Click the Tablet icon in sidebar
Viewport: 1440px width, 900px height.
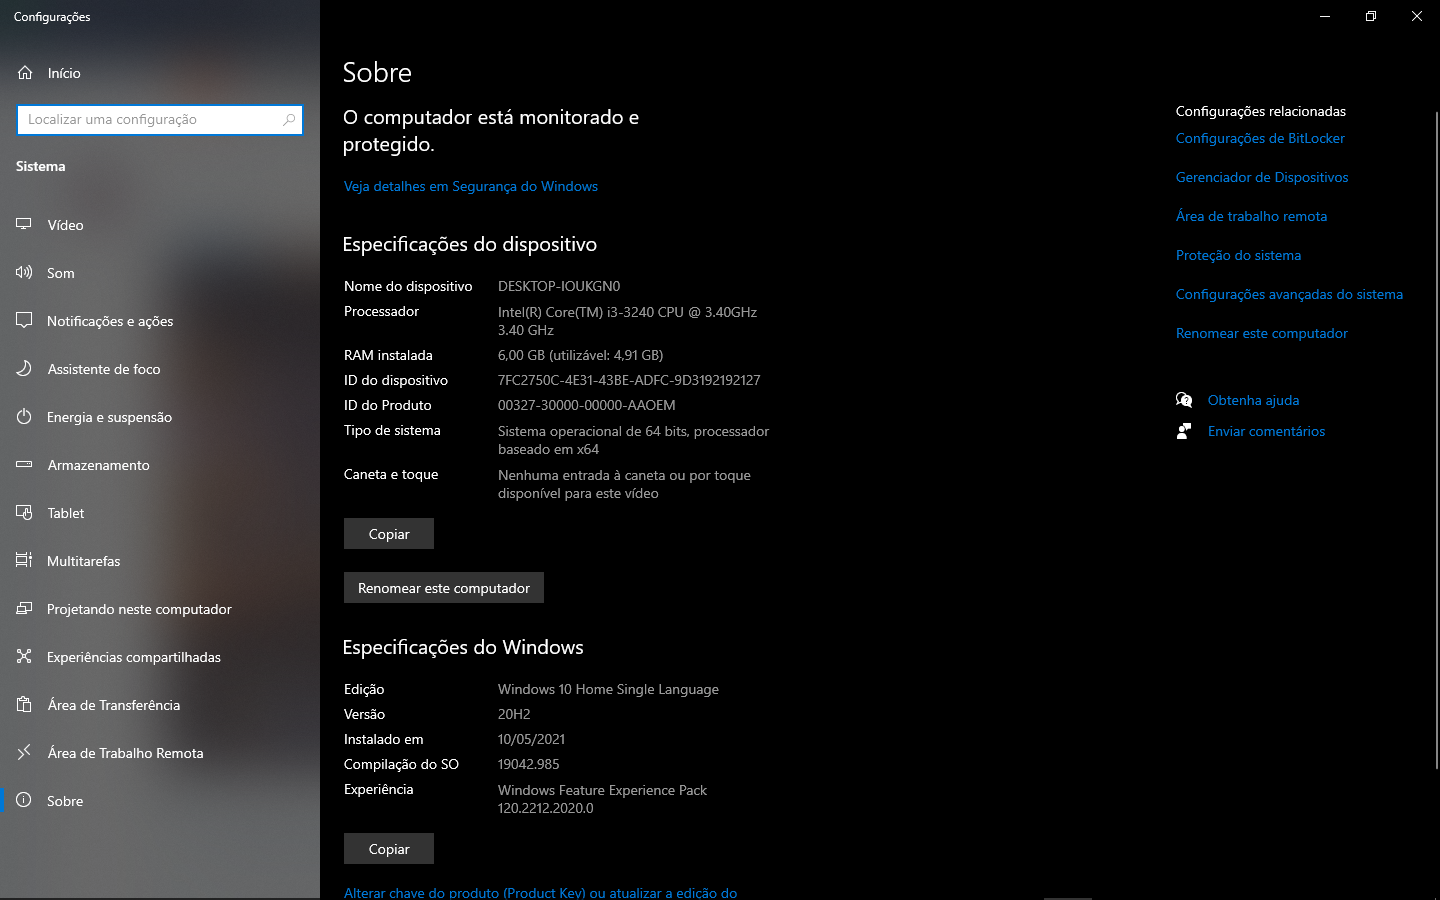click(24, 512)
